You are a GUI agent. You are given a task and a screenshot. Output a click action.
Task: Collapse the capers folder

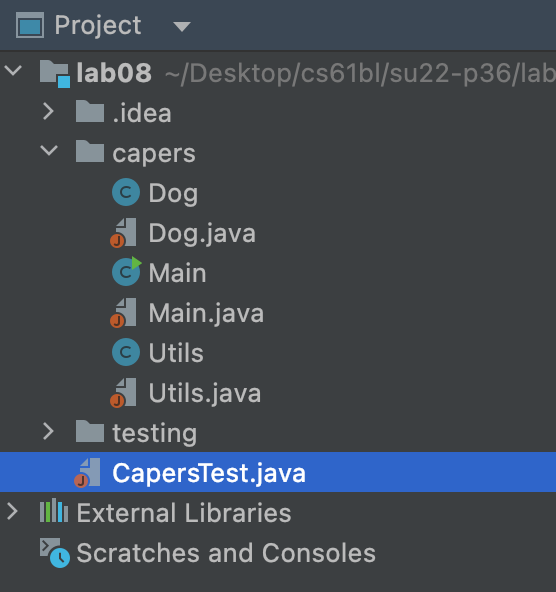pyautogui.click(x=49, y=151)
